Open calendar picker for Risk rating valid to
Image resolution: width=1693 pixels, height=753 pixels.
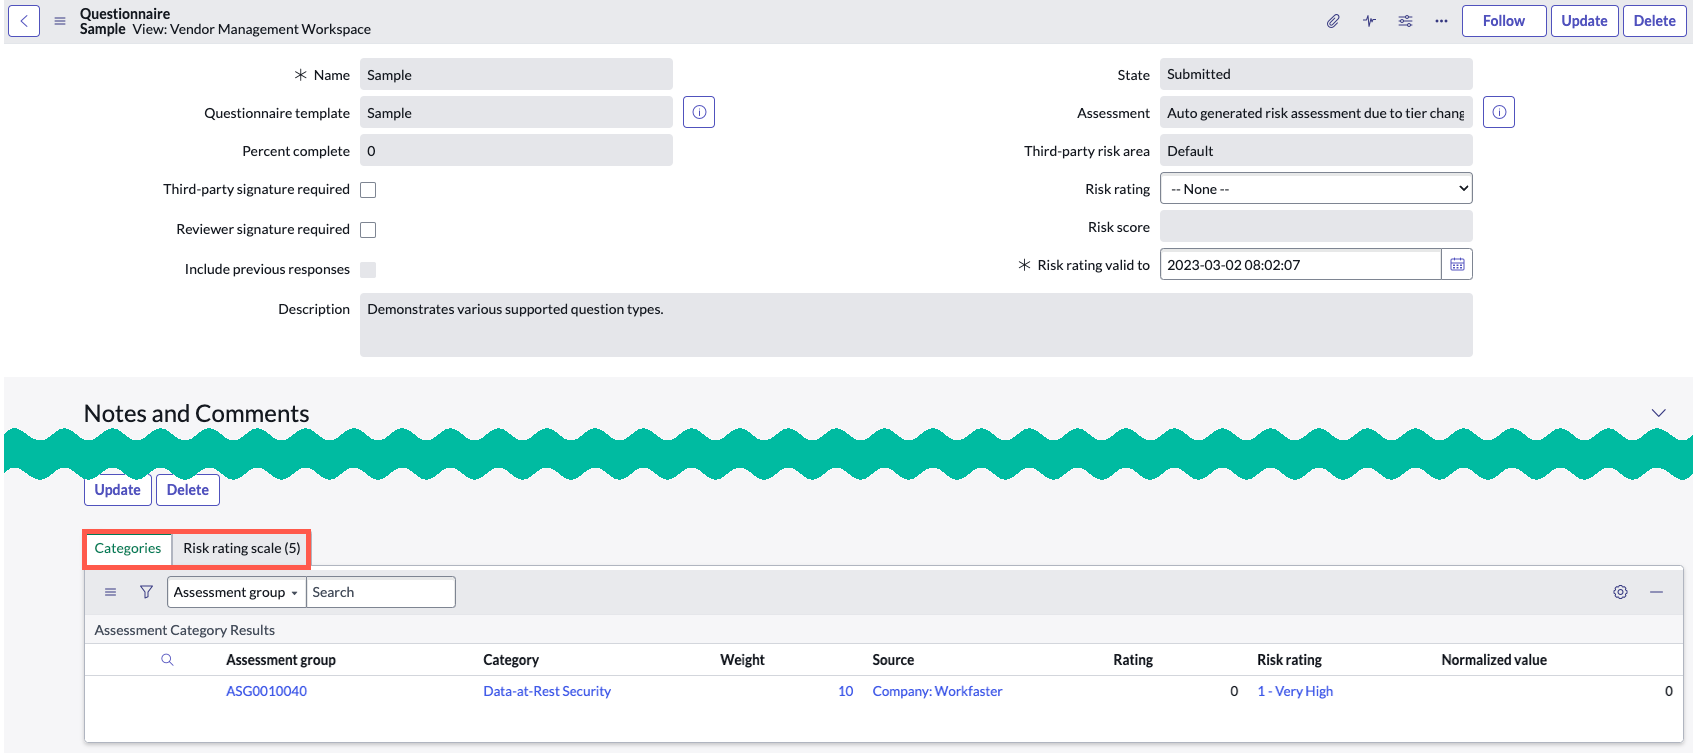(1457, 265)
